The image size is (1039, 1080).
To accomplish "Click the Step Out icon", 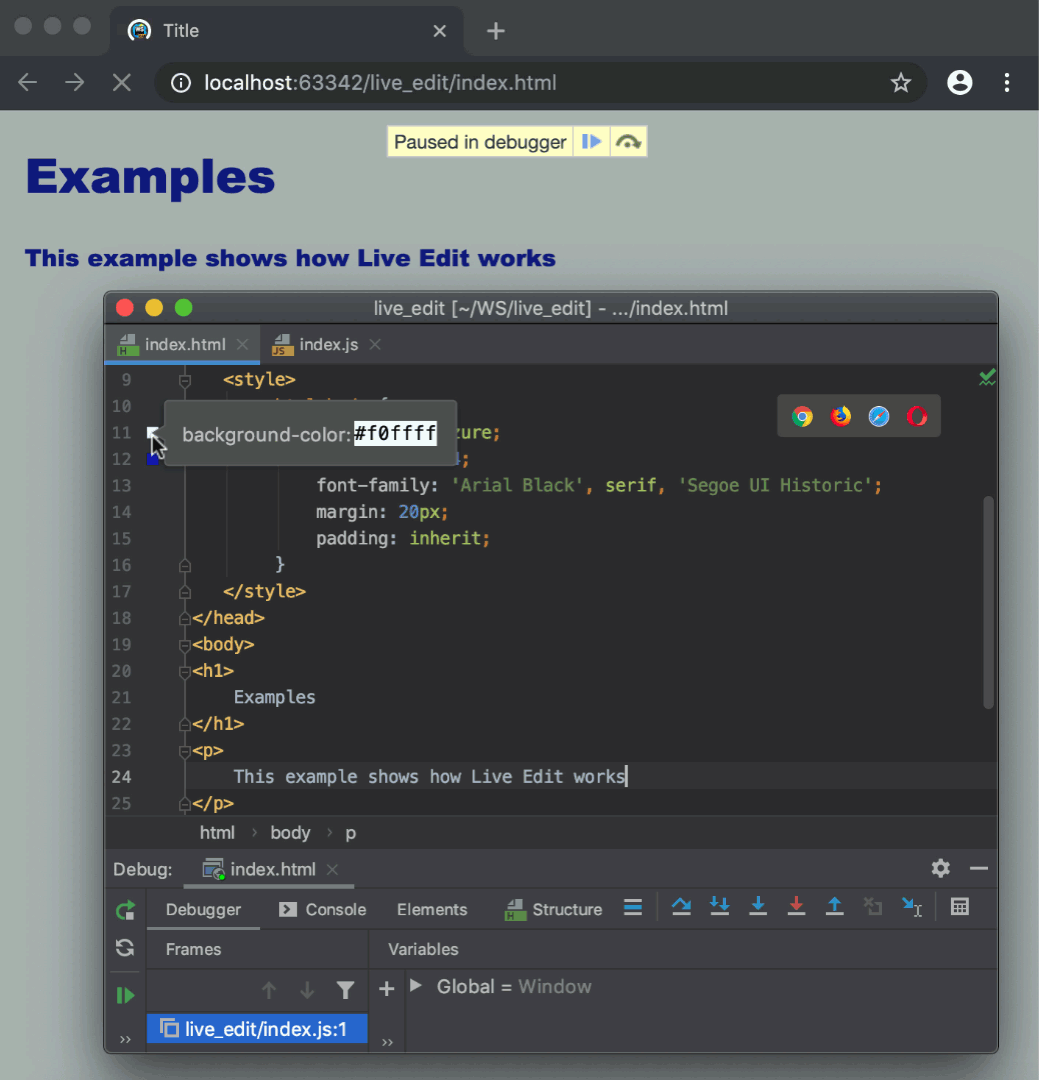I will 834,907.
